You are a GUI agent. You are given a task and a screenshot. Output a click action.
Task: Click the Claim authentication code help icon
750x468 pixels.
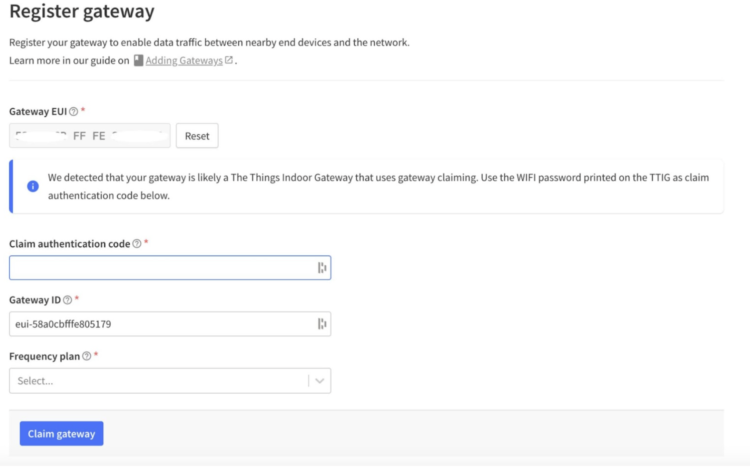137,244
